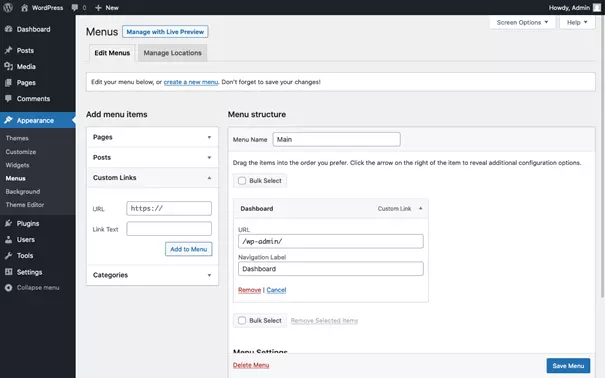Image resolution: width=605 pixels, height=378 pixels.
Task: Open the Plugins sidebar menu label
Action: tap(28, 223)
